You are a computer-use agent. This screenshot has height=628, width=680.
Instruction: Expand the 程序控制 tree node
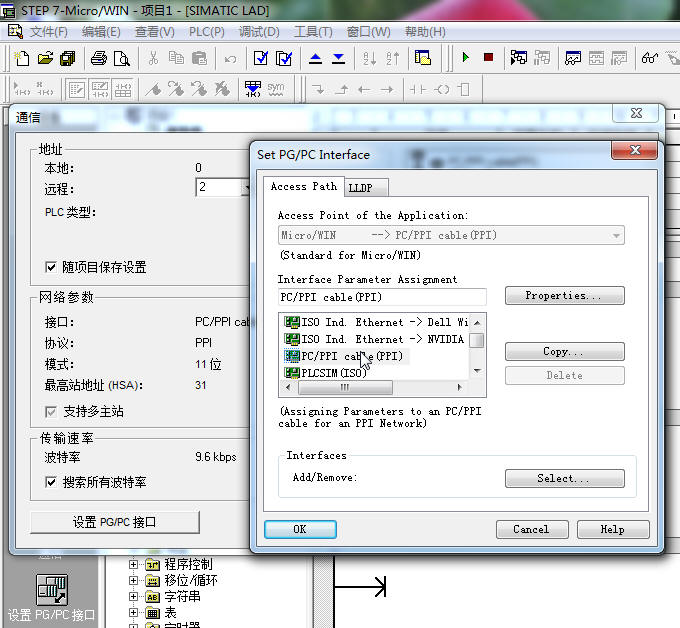pos(133,564)
